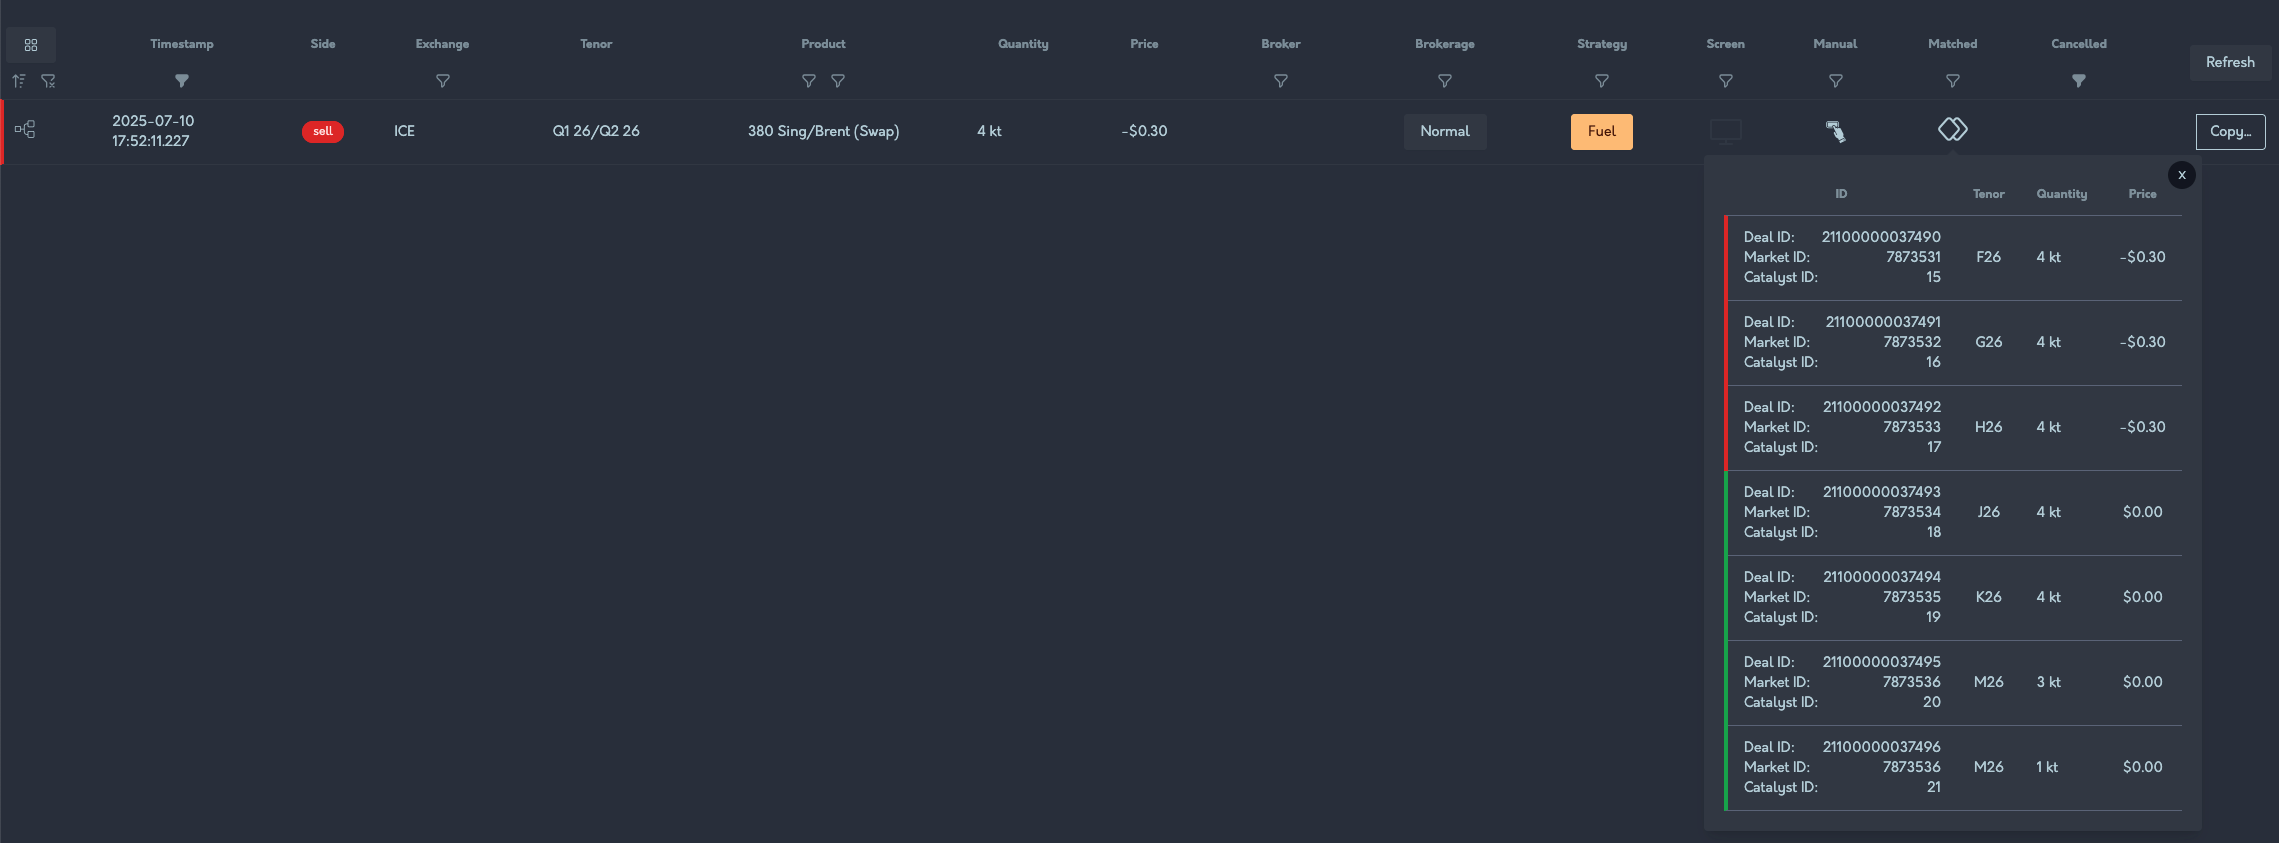The height and width of the screenshot is (843, 2279).
Task: Open the Broker column filter
Action: 1280,81
